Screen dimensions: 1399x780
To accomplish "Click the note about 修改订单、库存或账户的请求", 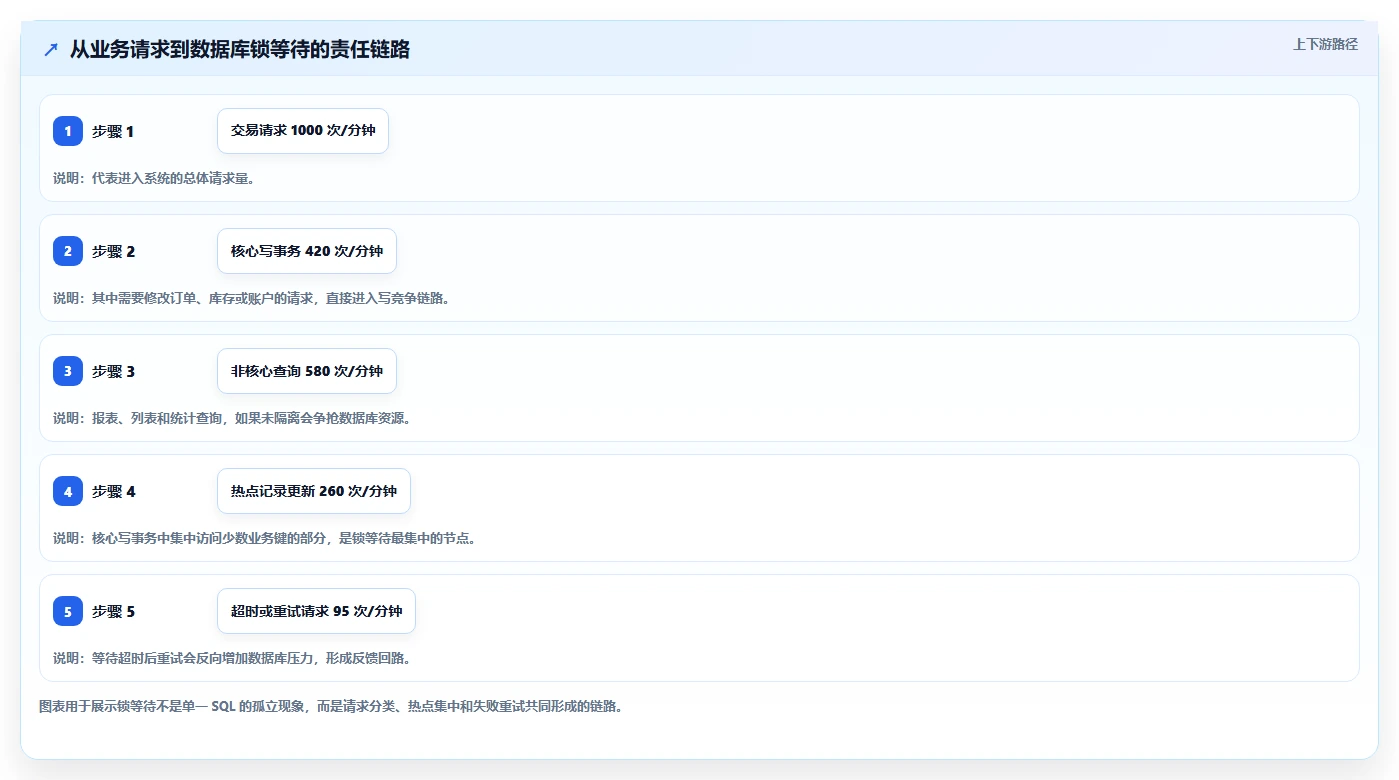I will (x=251, y=298).
